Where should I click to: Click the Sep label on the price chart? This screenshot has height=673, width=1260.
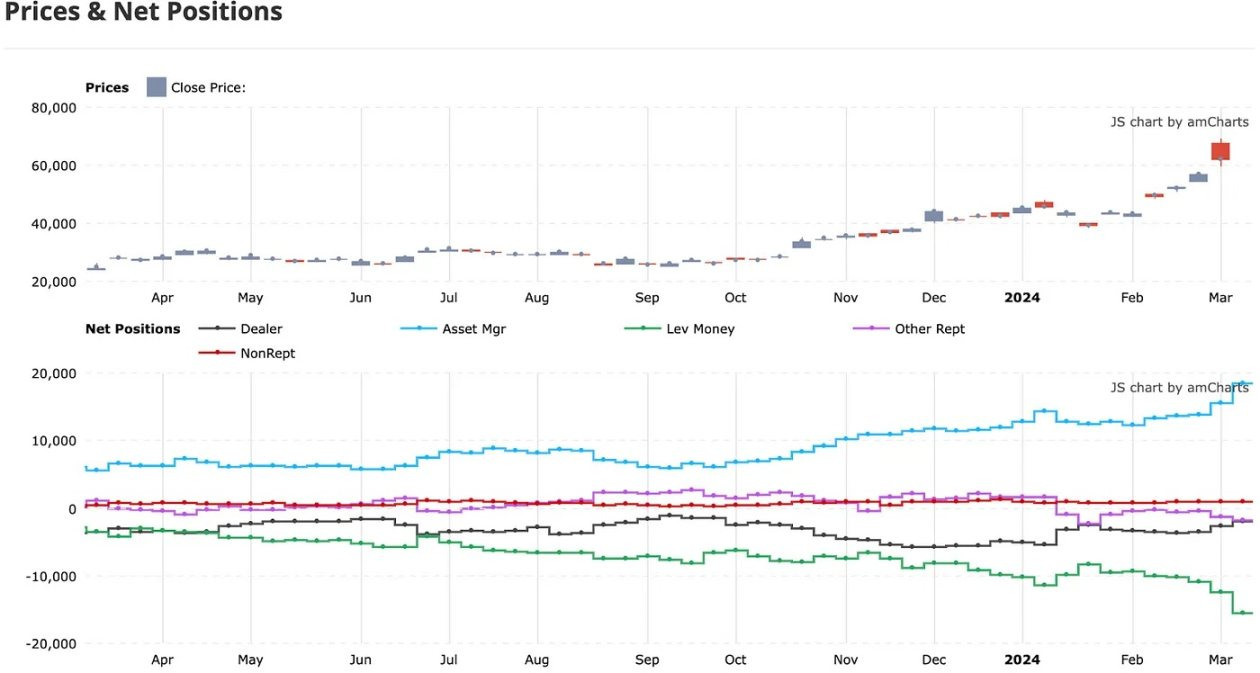647,297
